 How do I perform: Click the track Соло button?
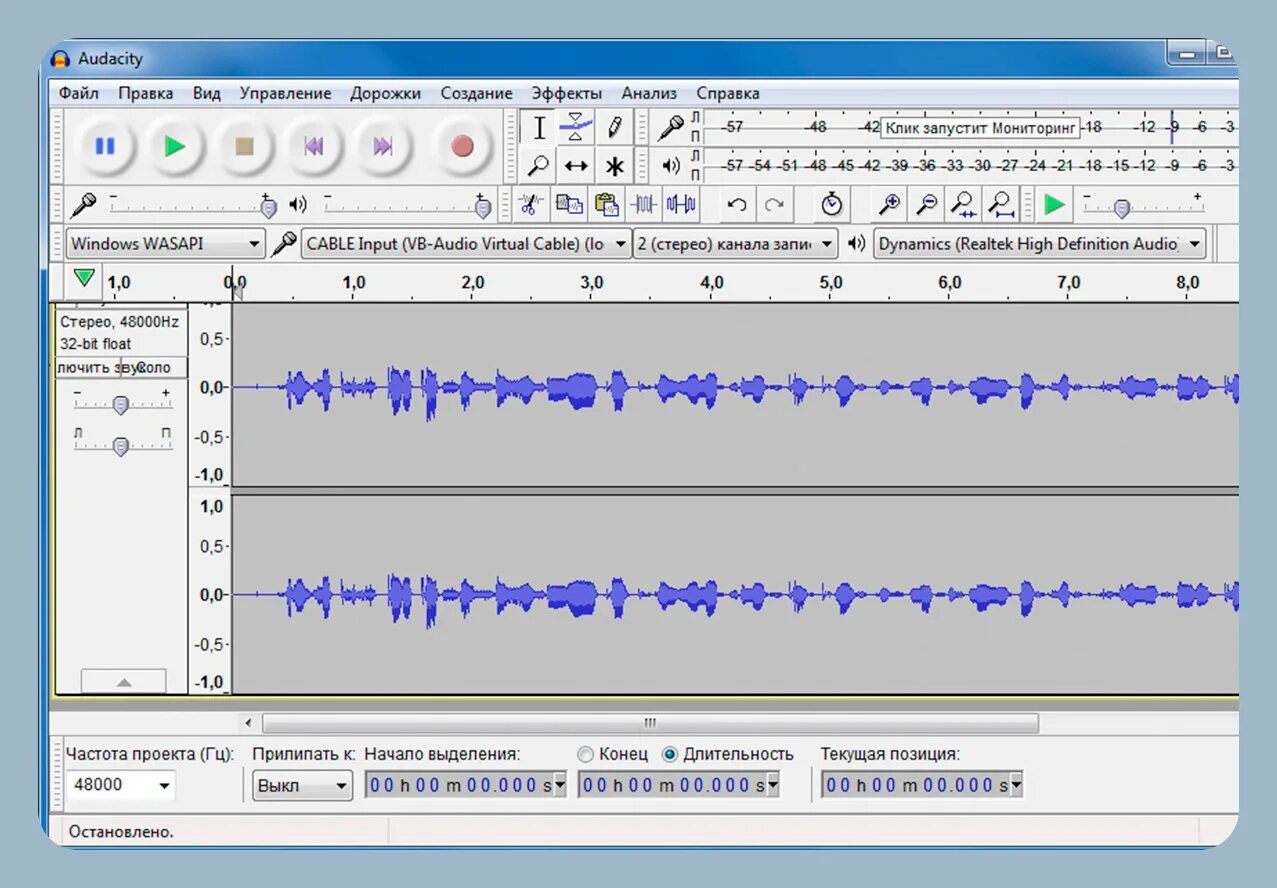point(154,367)
